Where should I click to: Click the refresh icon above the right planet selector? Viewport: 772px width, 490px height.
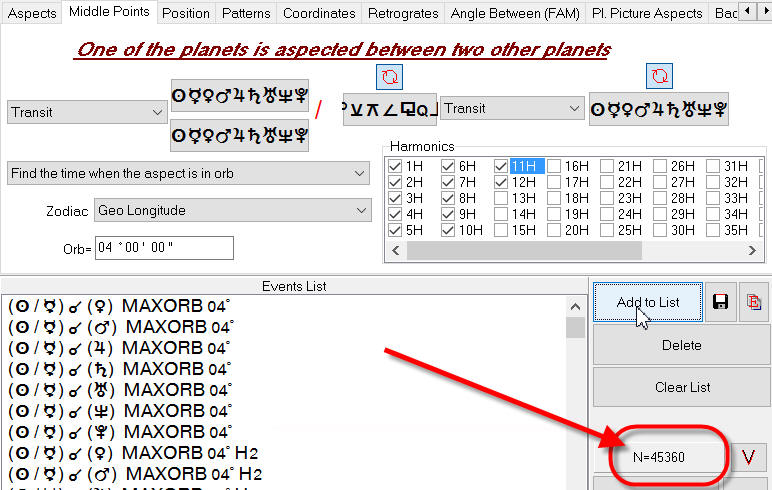[659, 76]
